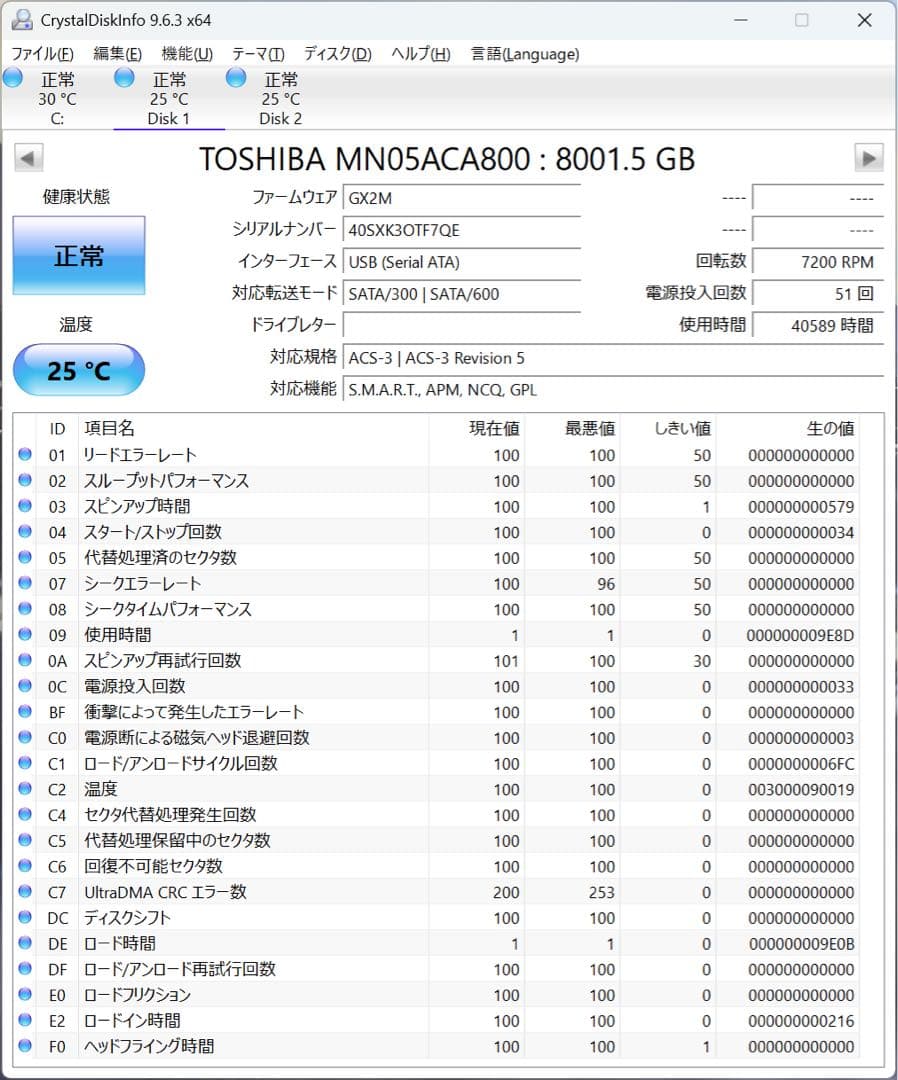Go to next disk with right arrow
898x1080 pixels.
pos(869,158)
